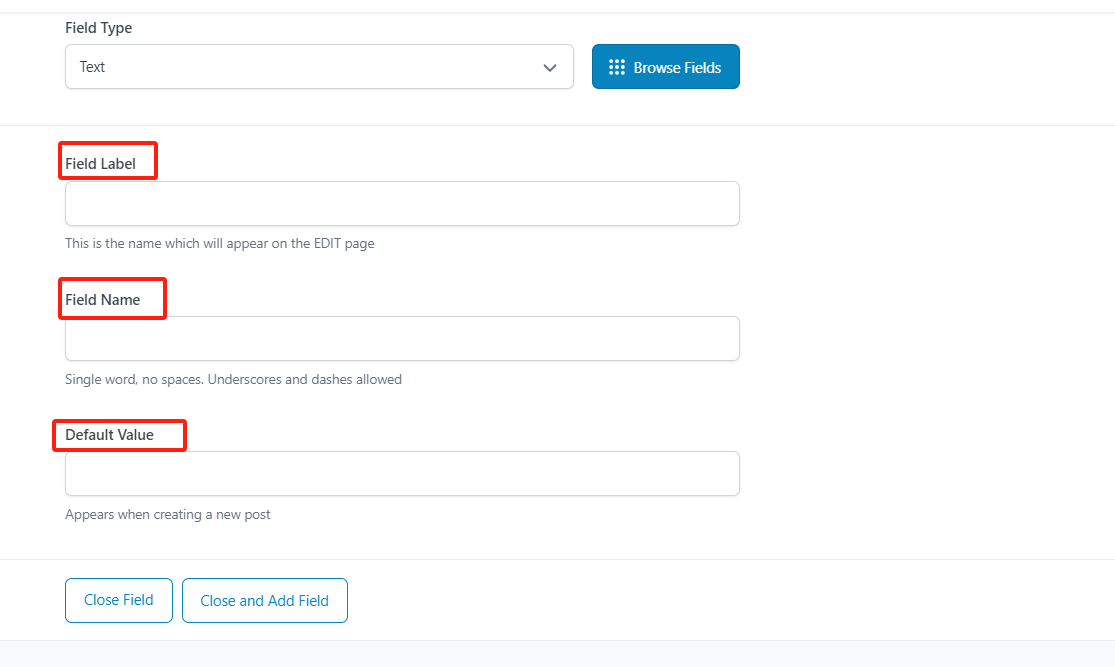Screen dimensions: 1115x667
Task: Expand the Field Type dropdown arrow
Action: 549,67
